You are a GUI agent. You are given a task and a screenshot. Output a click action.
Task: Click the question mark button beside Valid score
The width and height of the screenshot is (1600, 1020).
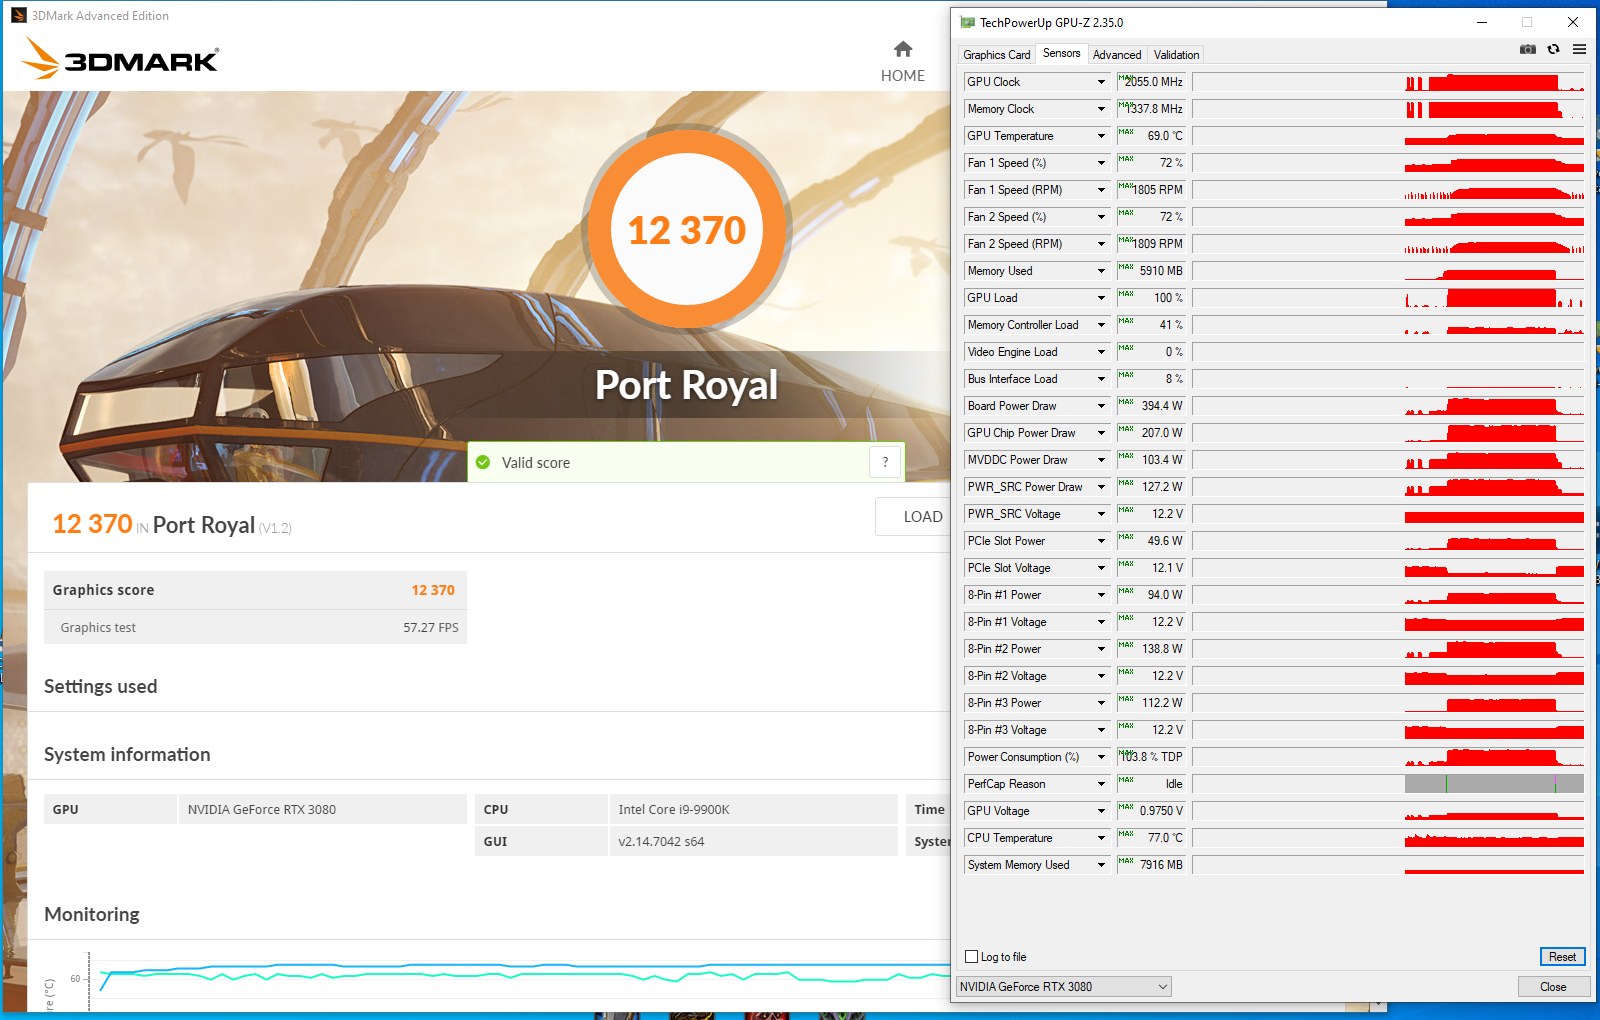click(x=885, y=462)
